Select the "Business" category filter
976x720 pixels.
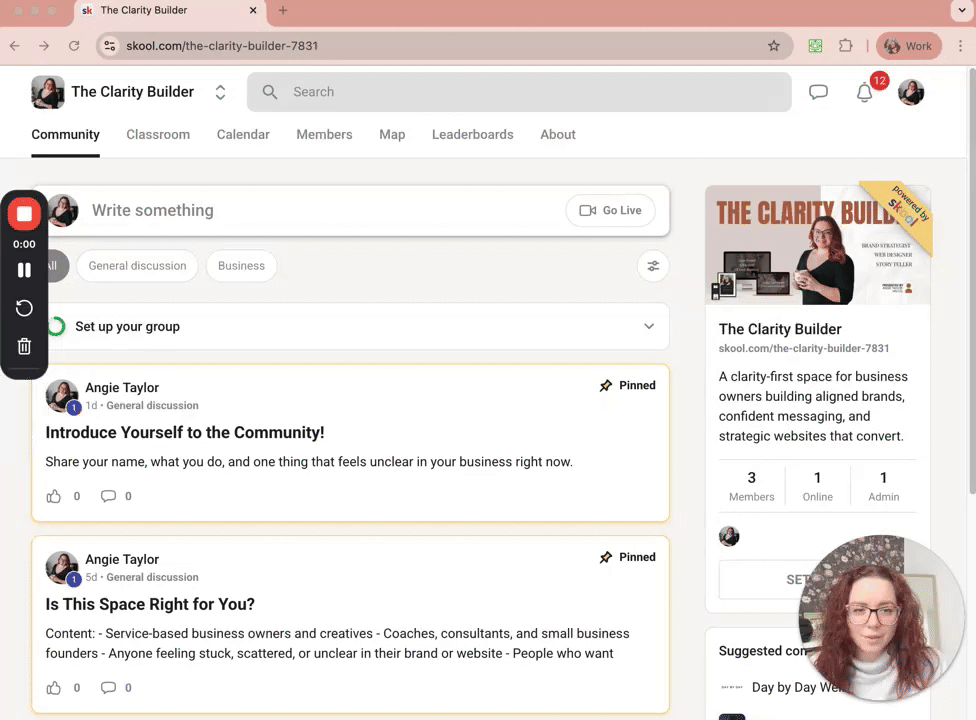[241, 265]
